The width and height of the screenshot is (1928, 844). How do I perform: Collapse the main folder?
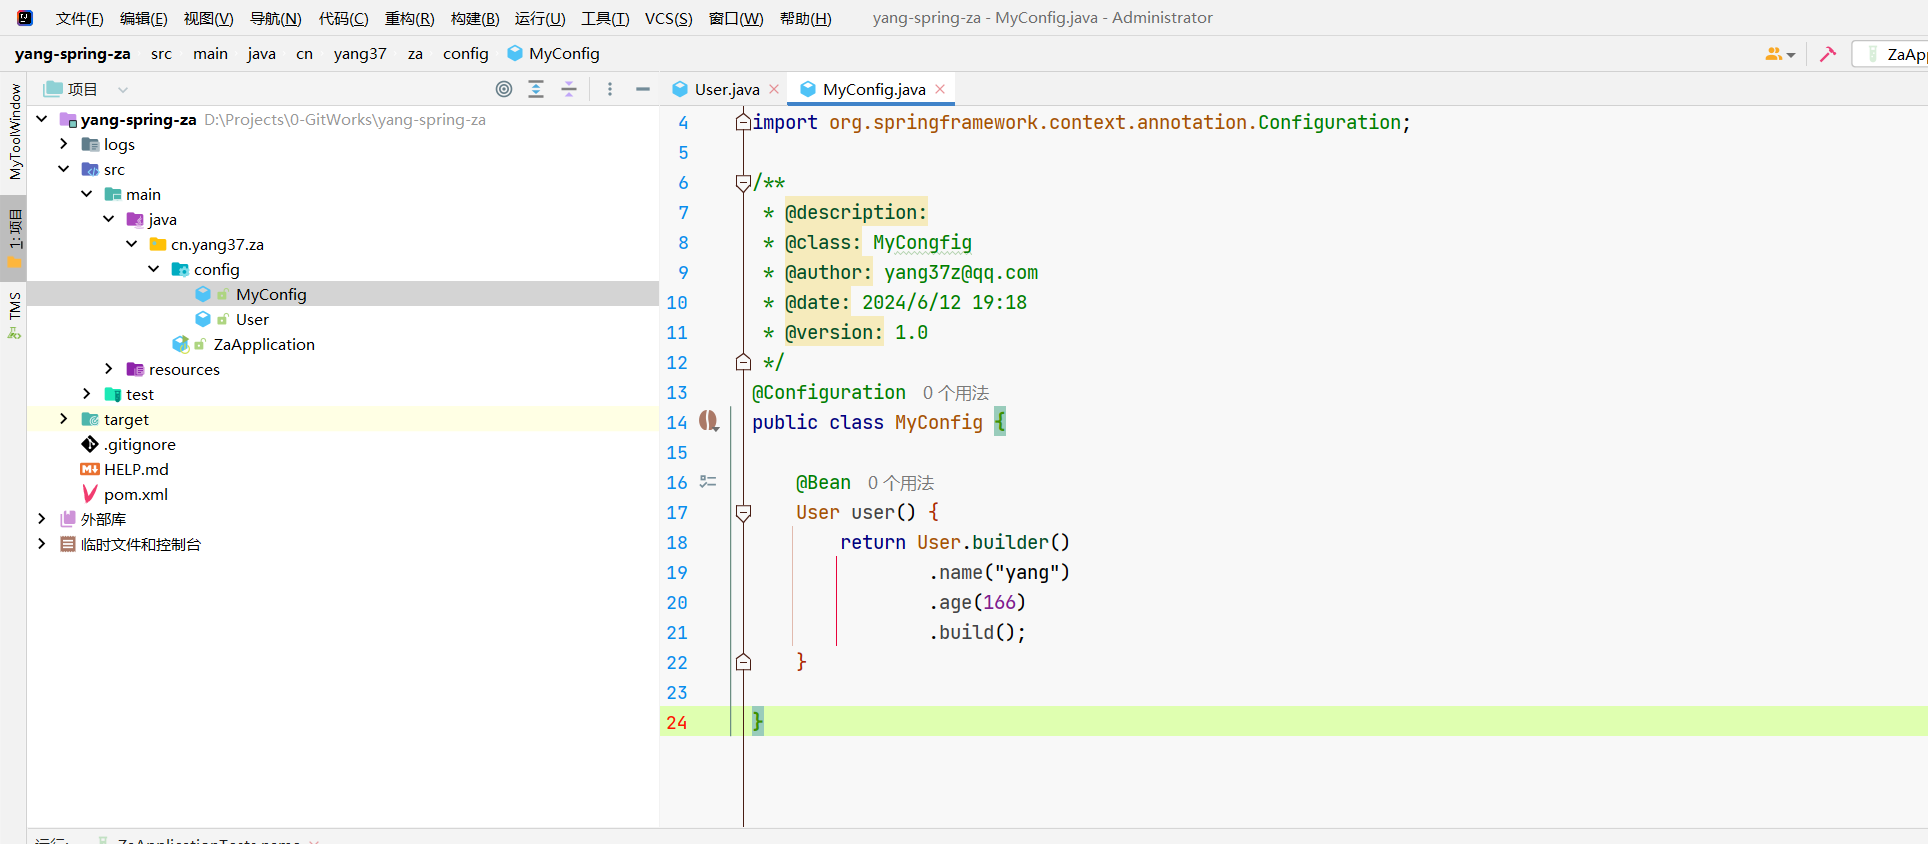coord(87,194)
